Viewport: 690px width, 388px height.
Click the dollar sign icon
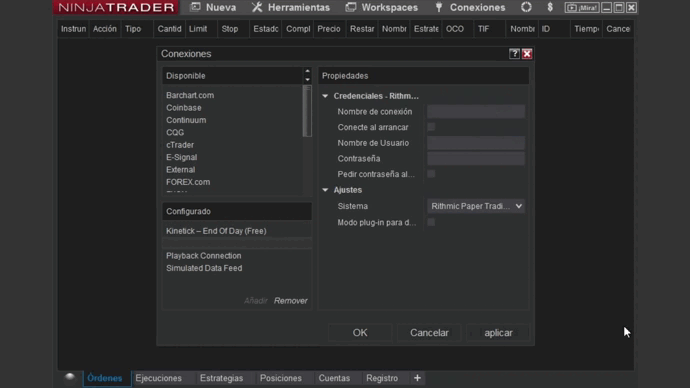[x=550, y=7]
